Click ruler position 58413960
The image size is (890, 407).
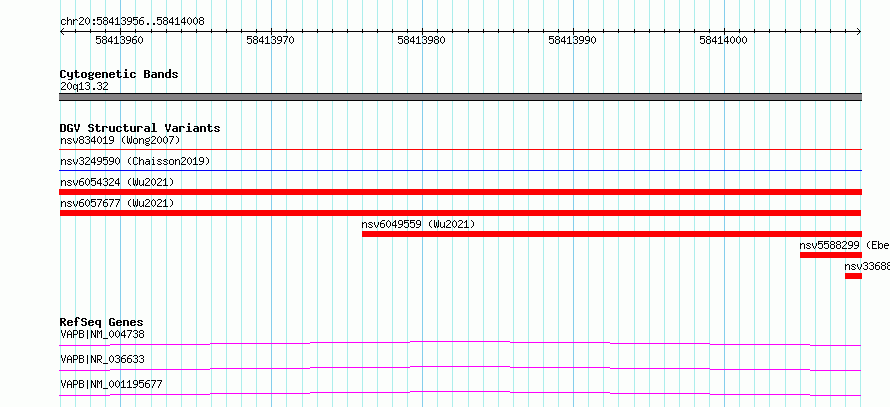pyautogui.click(x=119, y=40)
